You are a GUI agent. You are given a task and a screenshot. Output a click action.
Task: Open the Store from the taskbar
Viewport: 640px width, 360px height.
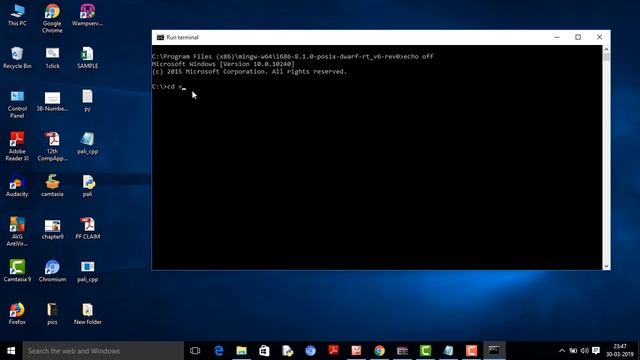[264, 351]
